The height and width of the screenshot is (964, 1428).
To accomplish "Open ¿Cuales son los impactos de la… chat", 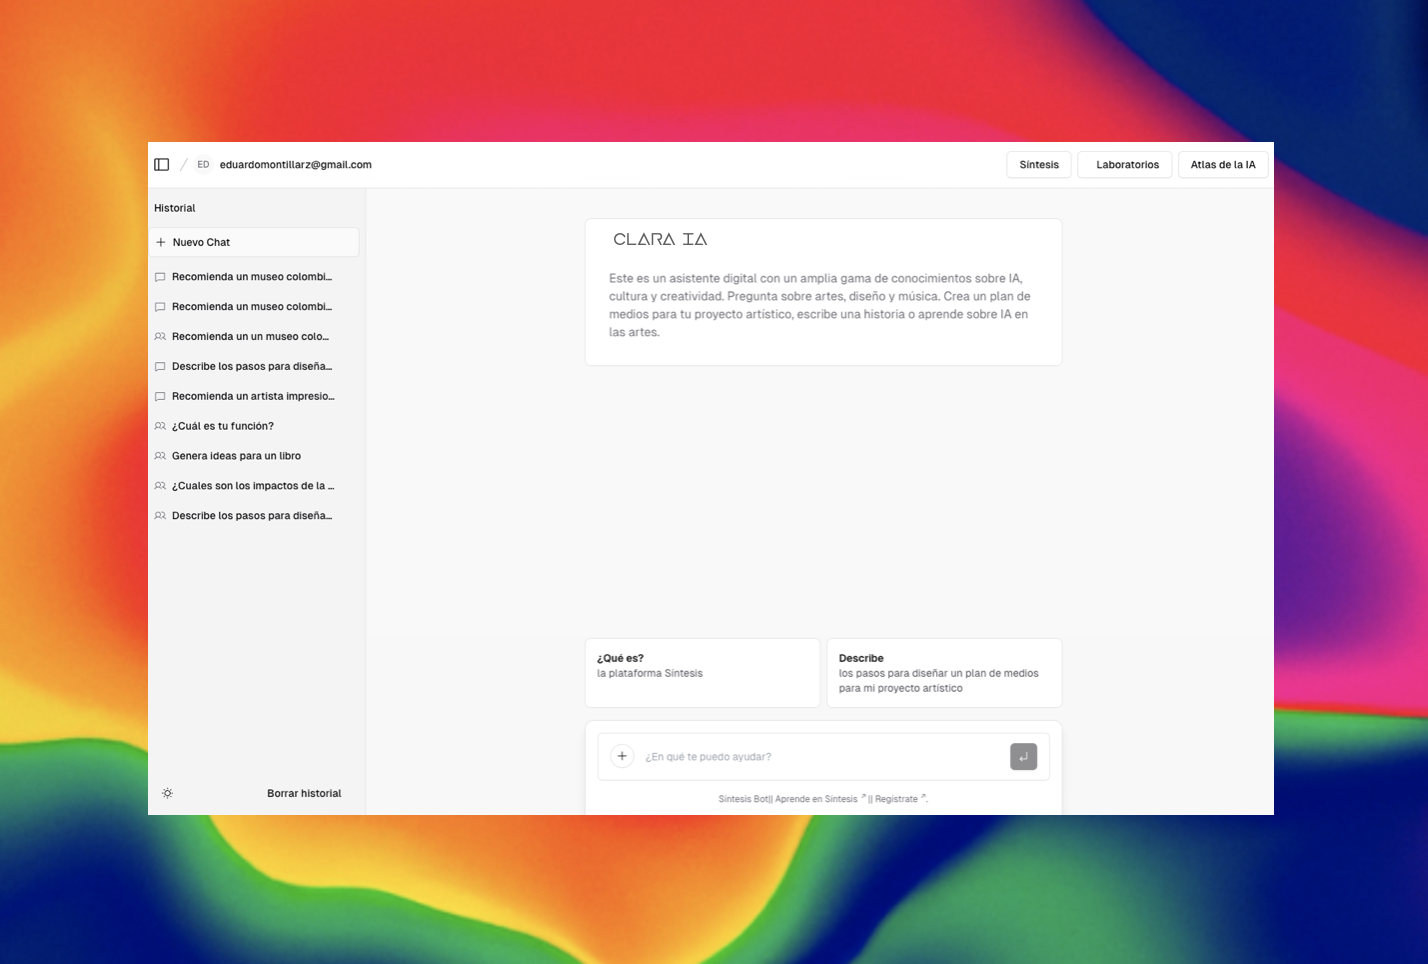I will (x=254, y=486).
